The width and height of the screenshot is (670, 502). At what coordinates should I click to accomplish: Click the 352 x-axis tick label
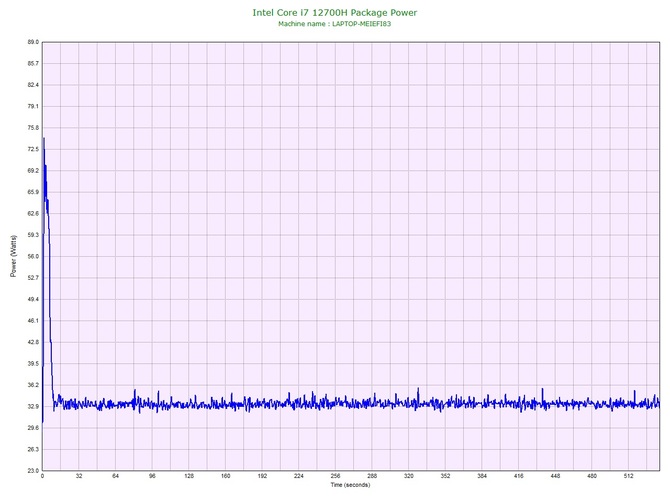point(446,476)
